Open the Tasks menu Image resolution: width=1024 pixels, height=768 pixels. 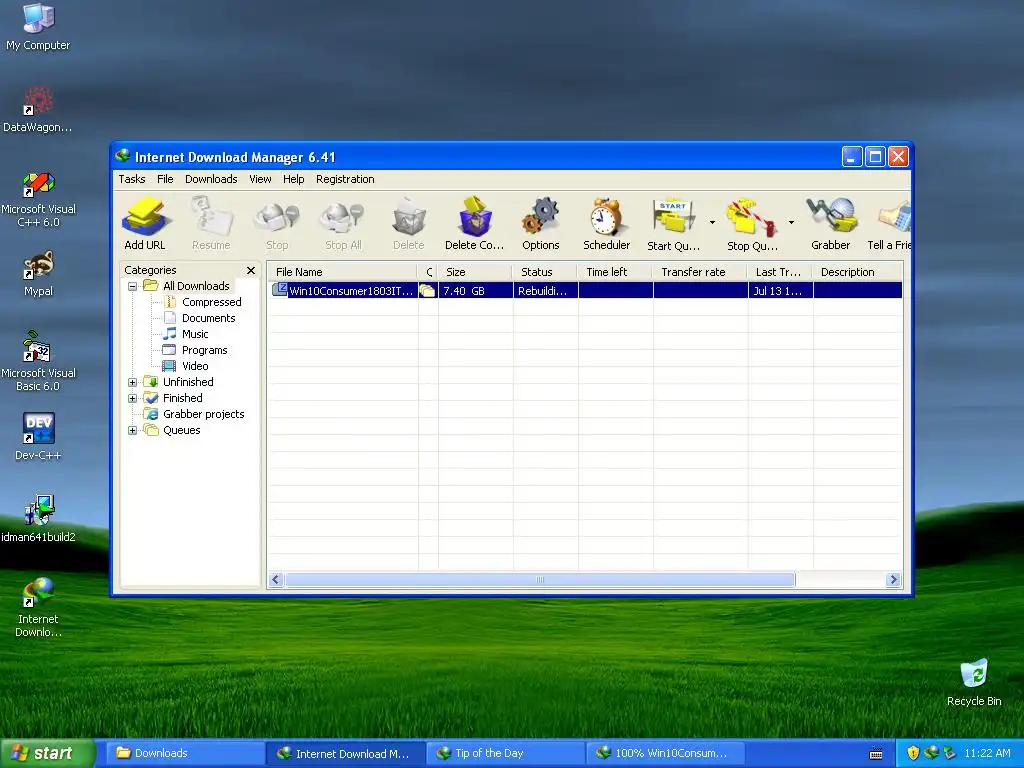point(132,179)
